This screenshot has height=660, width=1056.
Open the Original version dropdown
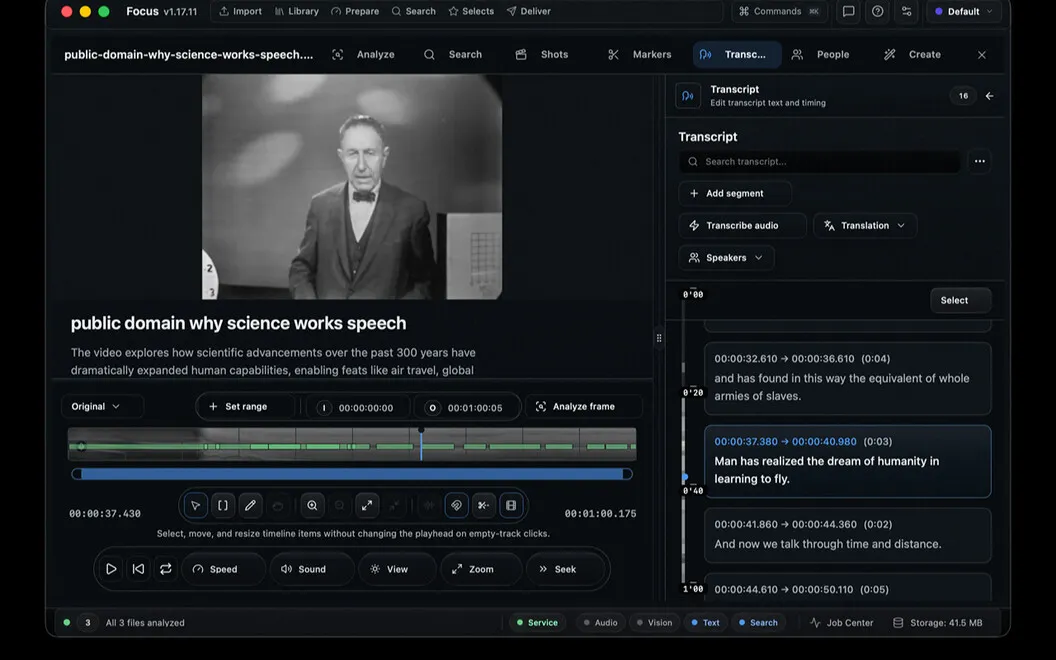[102, 407]
